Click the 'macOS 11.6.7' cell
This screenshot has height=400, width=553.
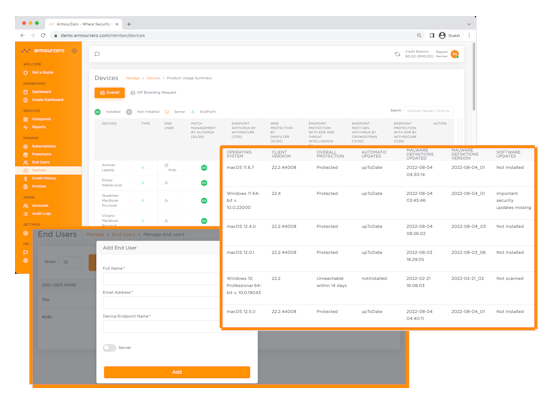click(x=240, y=168)
